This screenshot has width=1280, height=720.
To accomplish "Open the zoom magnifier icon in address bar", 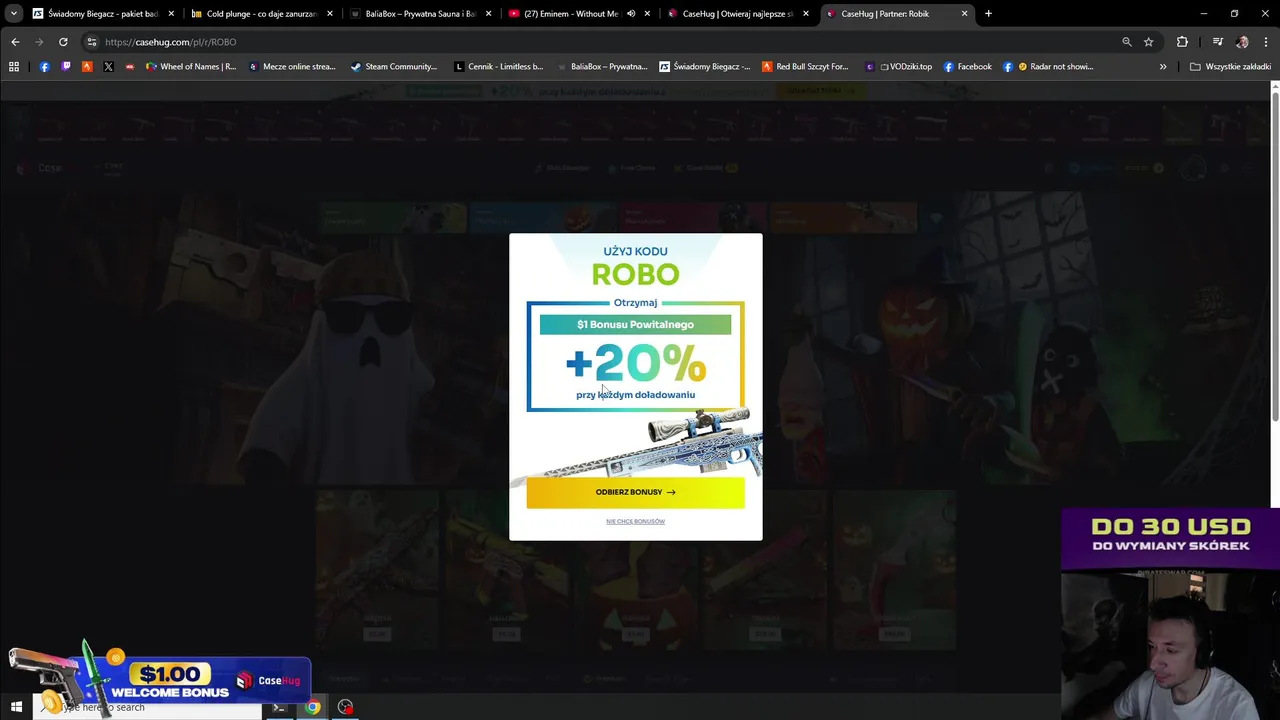I will click(x=1127, y=42).
